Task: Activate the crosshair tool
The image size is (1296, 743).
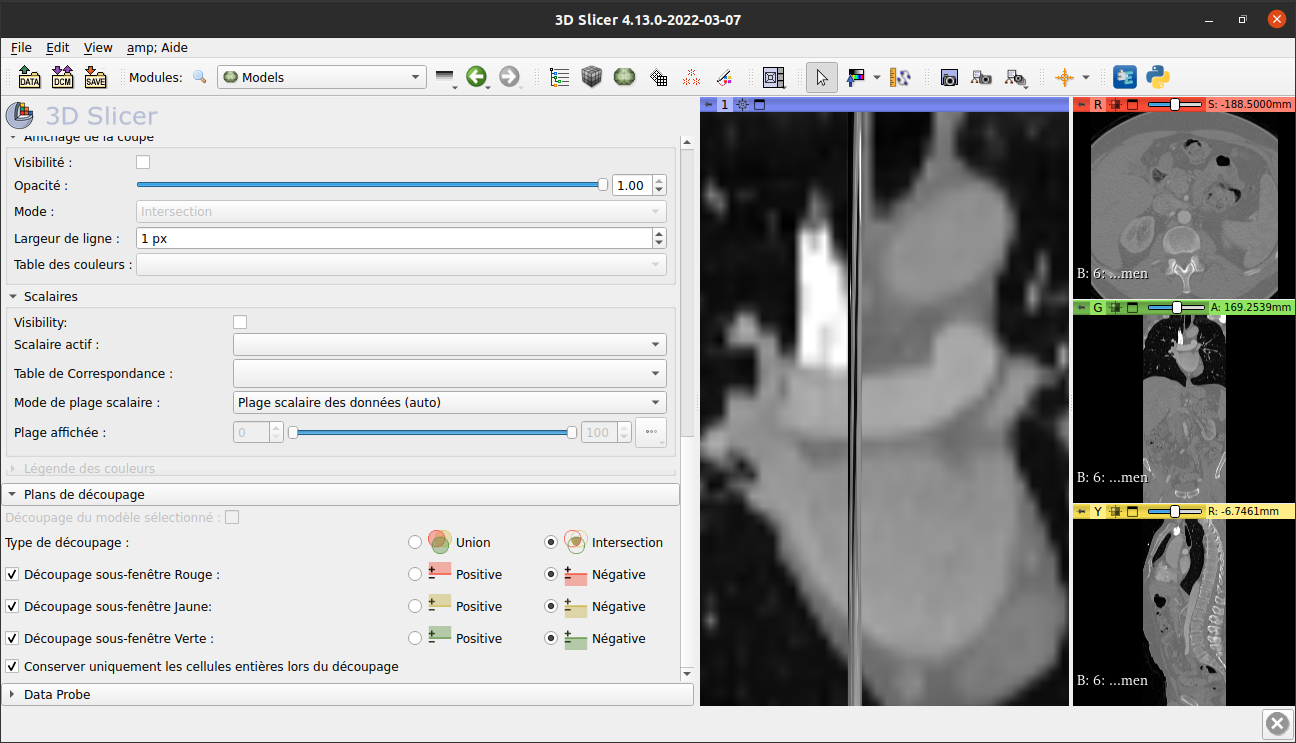Action: click(x=1064, y=76)
